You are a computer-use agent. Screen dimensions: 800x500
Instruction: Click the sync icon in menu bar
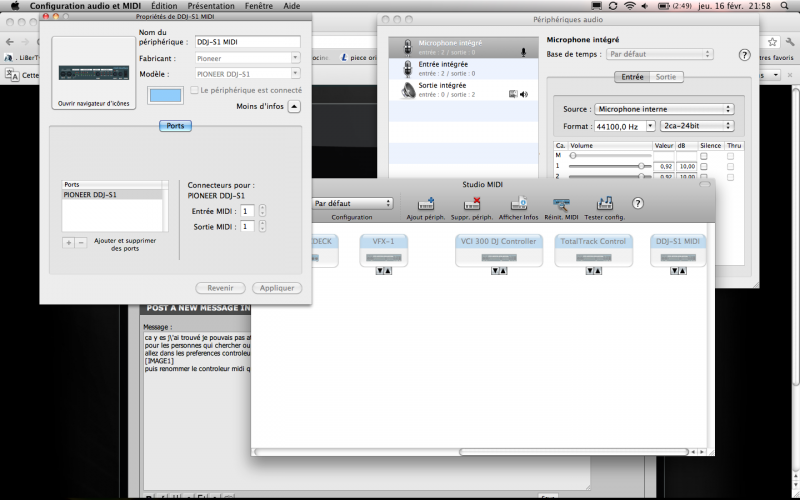click(613, 6)
